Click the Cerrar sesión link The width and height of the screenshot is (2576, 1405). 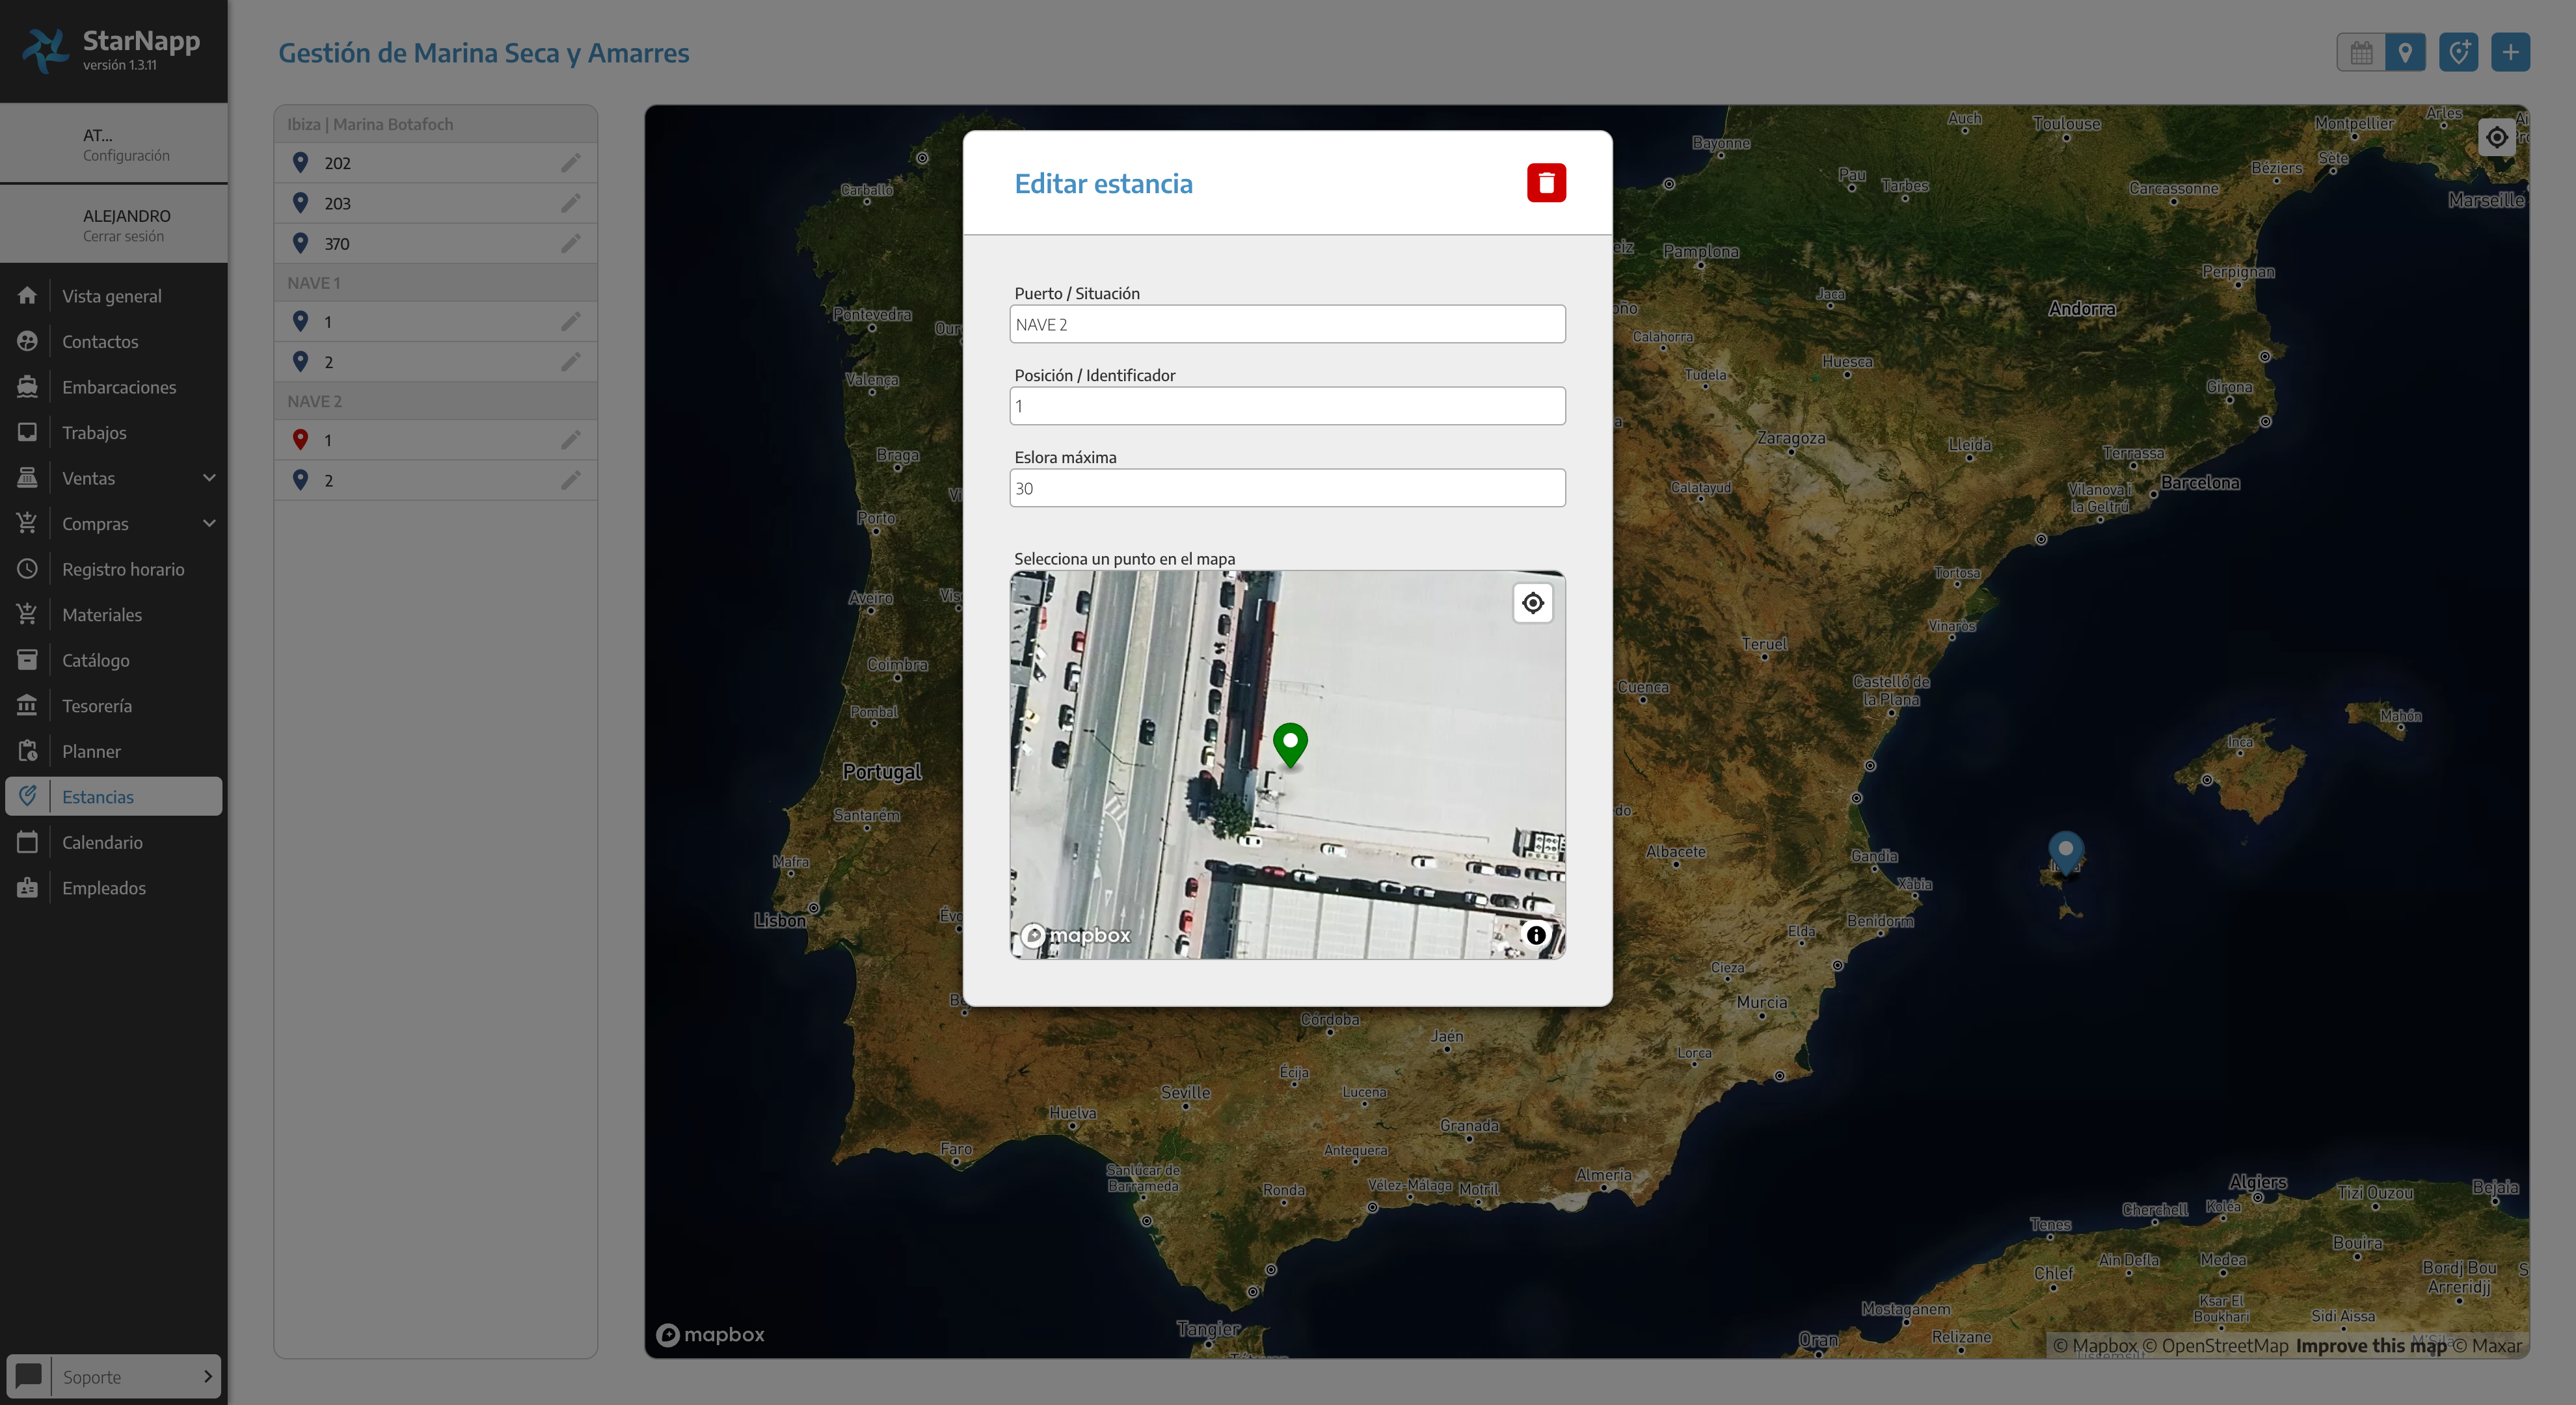click(123, 237)
